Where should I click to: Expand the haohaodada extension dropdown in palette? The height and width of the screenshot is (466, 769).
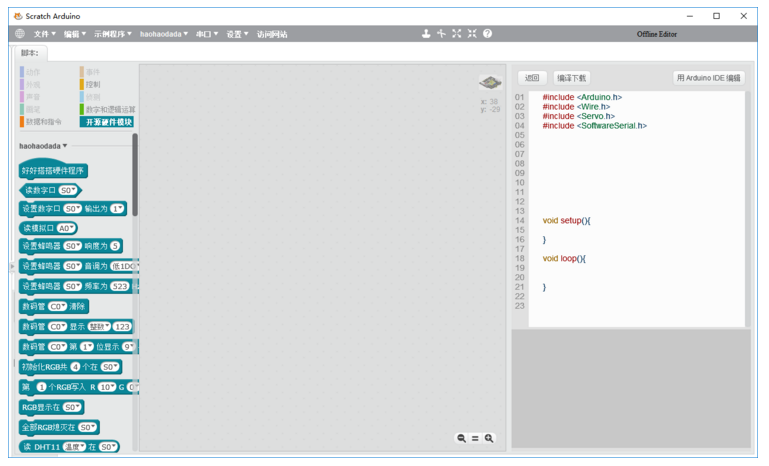tap(43, 146)
